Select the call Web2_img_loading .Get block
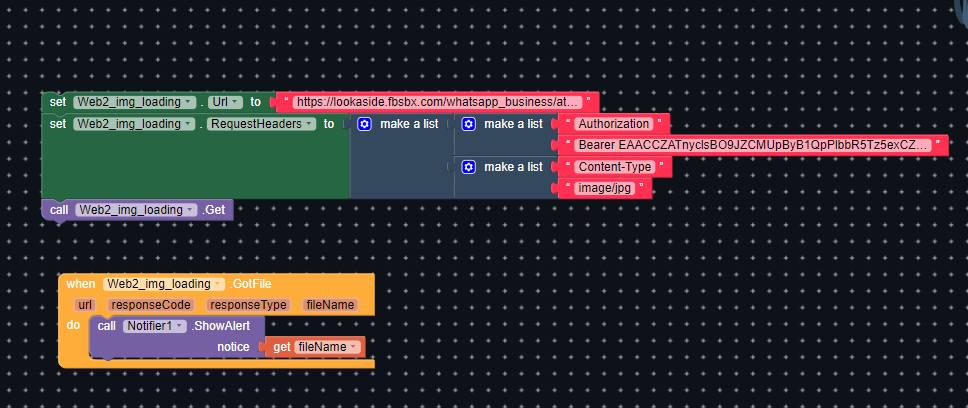The height and width of the screenshot is (408, 968). tap(137, 210)
